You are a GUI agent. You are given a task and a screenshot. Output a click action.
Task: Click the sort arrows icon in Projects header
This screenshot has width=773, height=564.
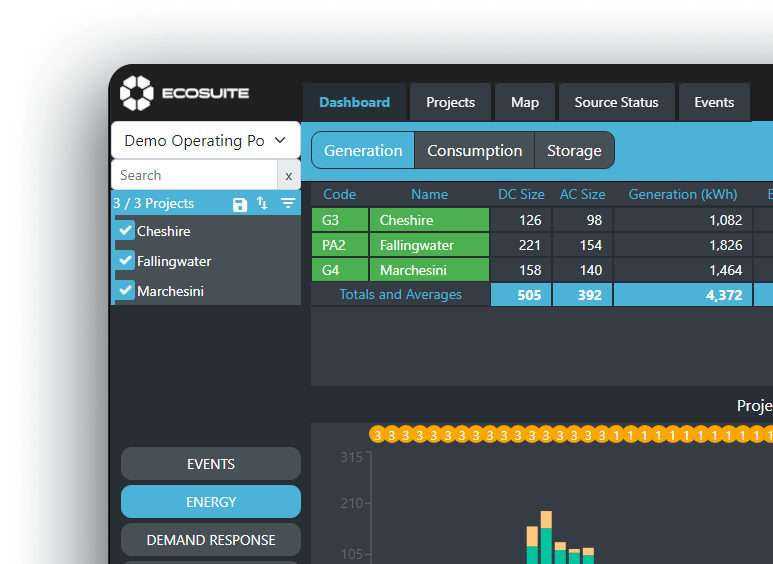click(263, 204)
